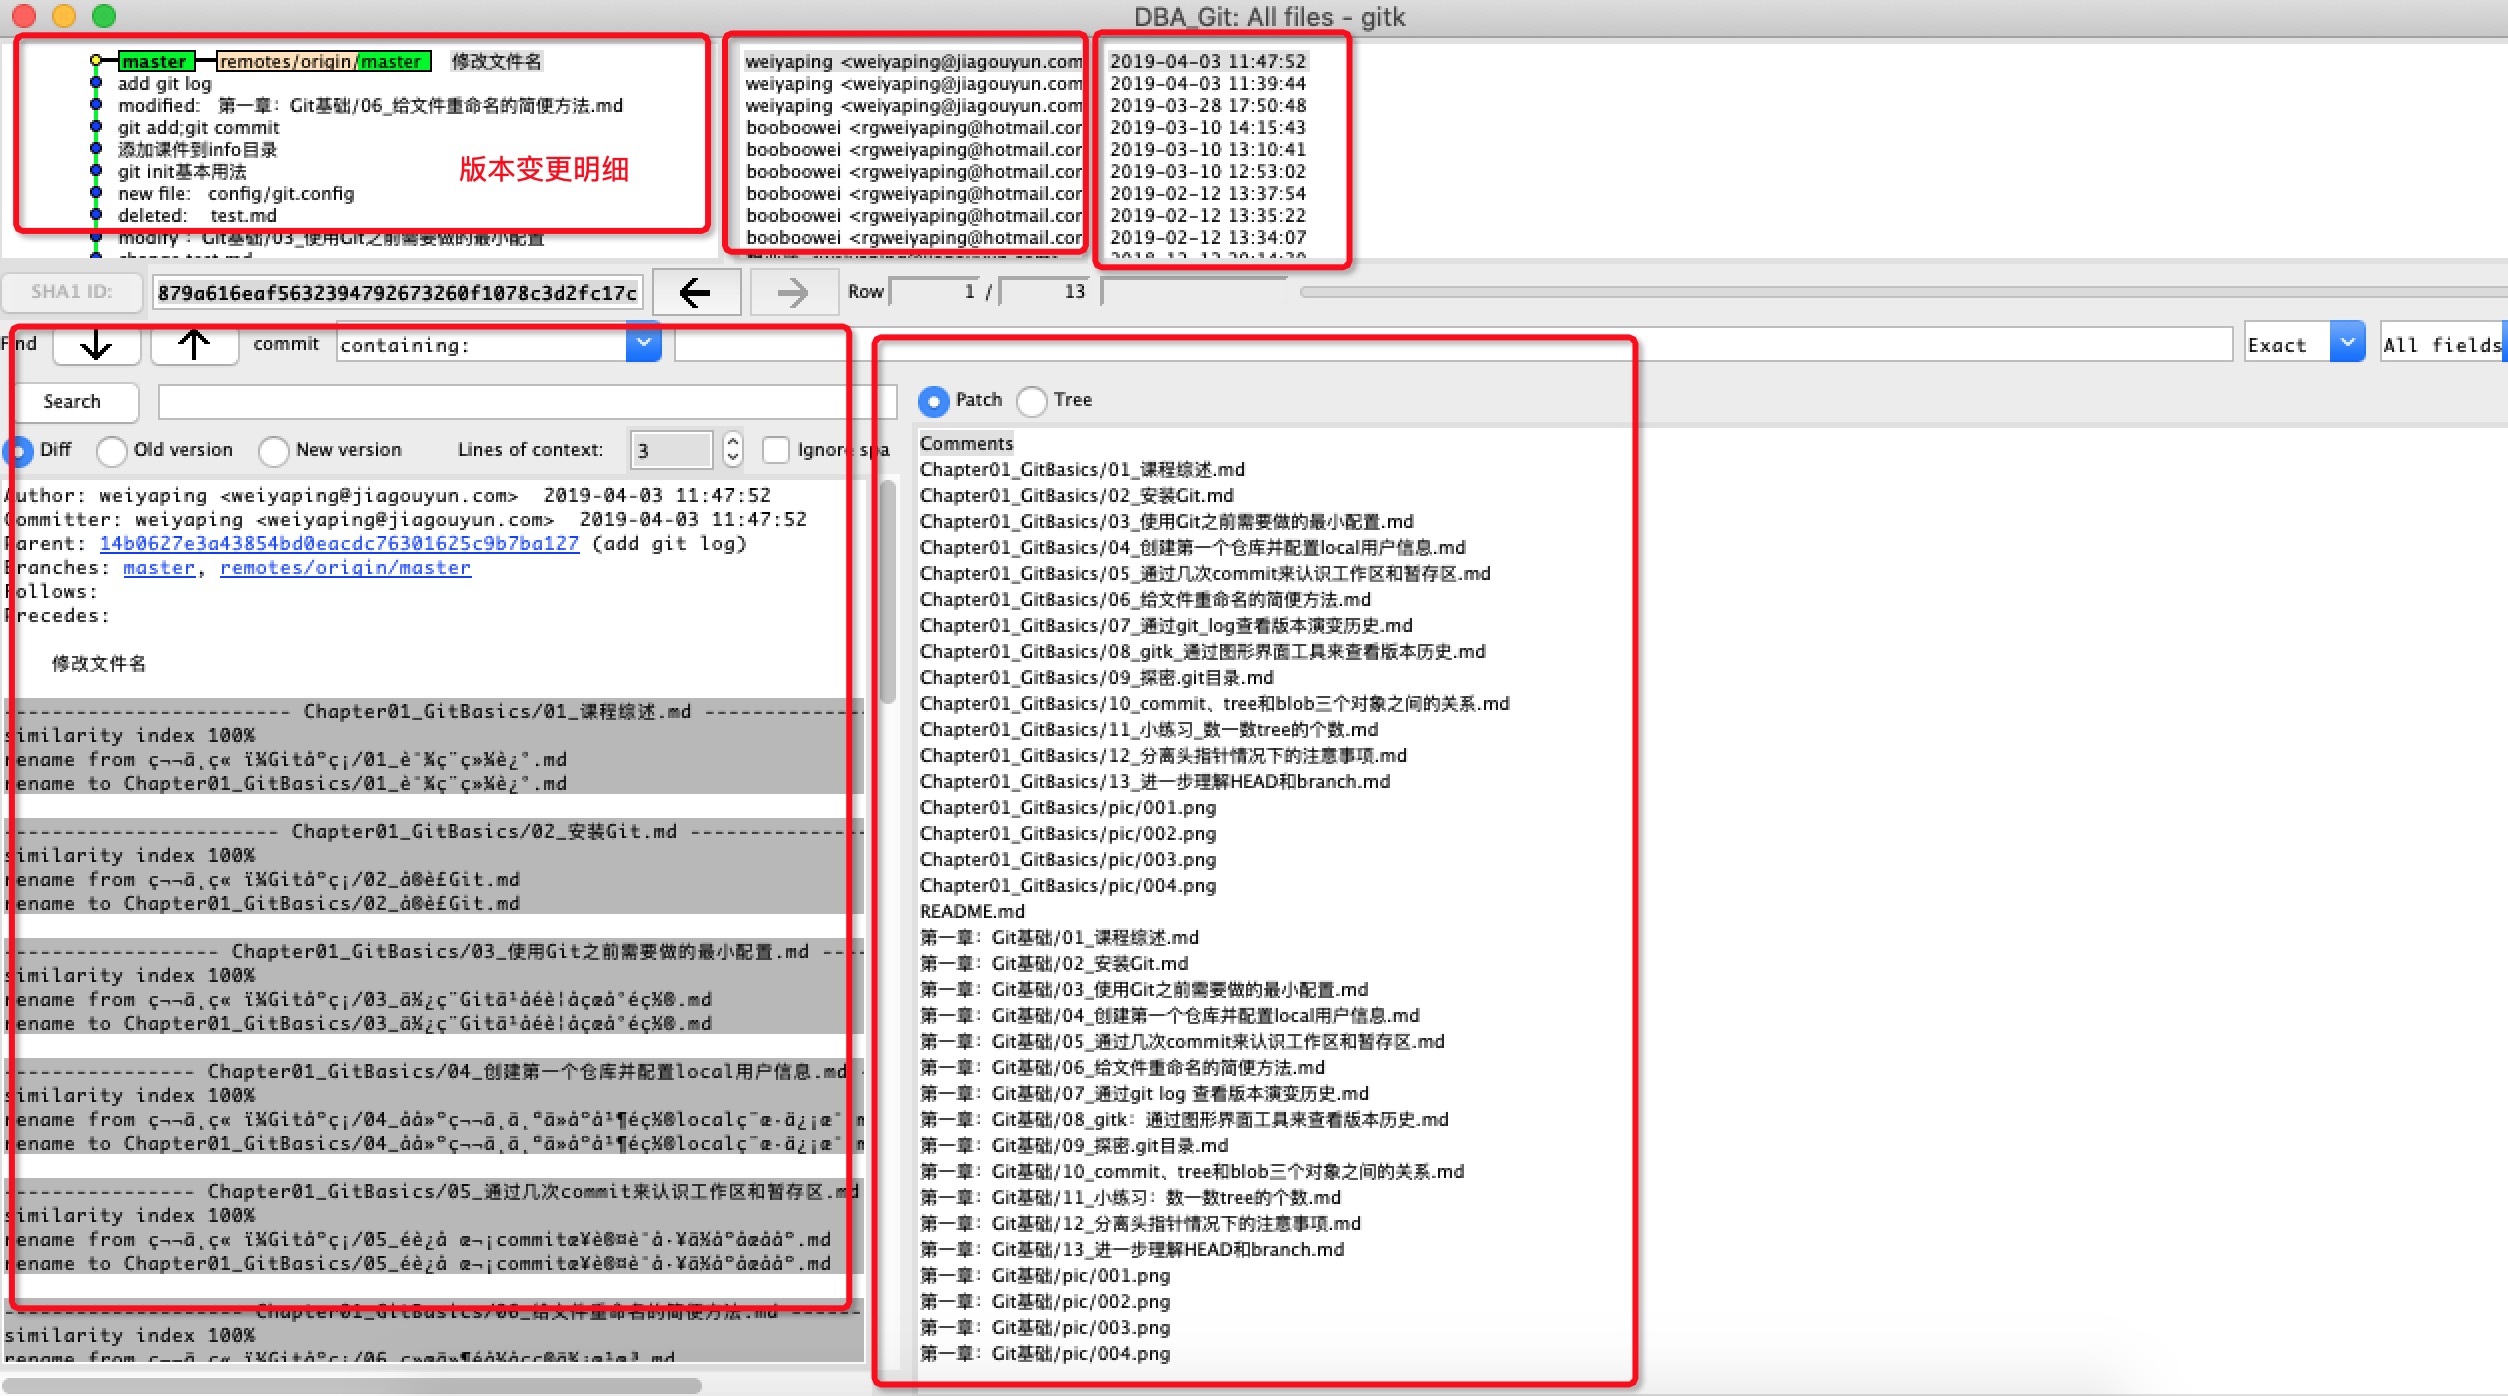Viewport: 2508px width, 1396px height.
Task: Click the red close window button
Action: point(24,15)
